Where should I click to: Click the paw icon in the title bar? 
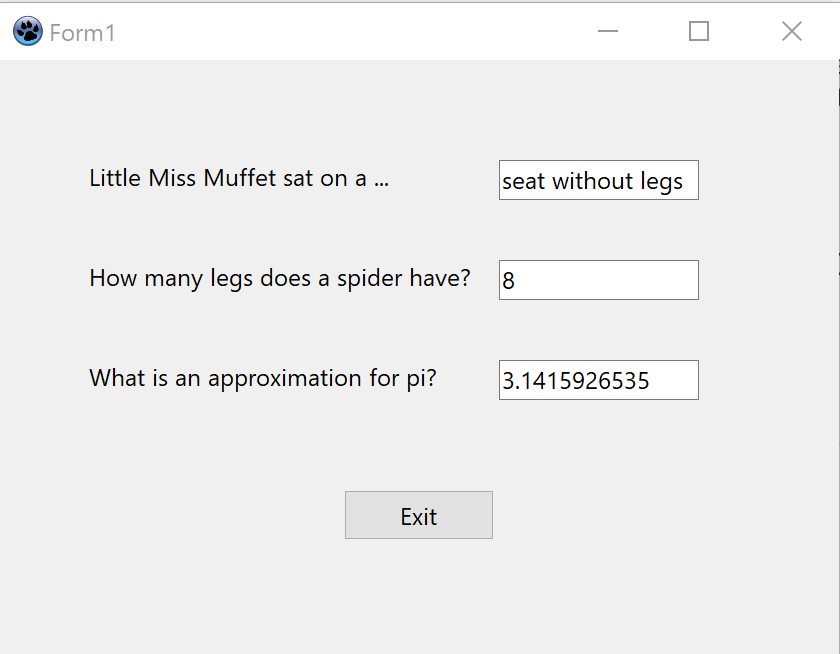27,32
